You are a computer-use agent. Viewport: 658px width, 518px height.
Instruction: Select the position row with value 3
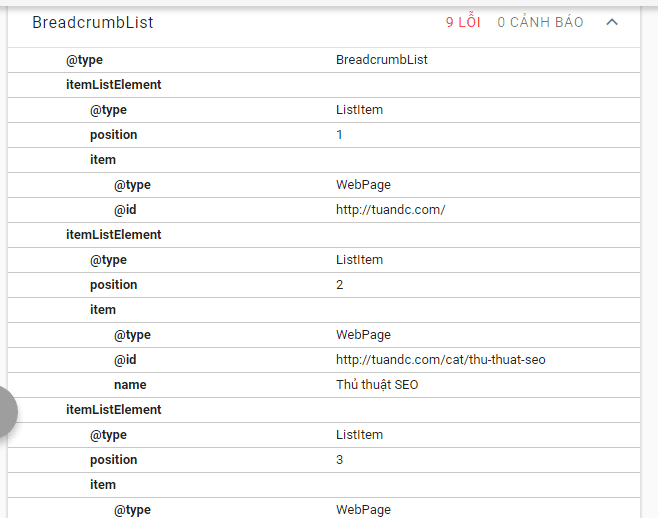324,460
